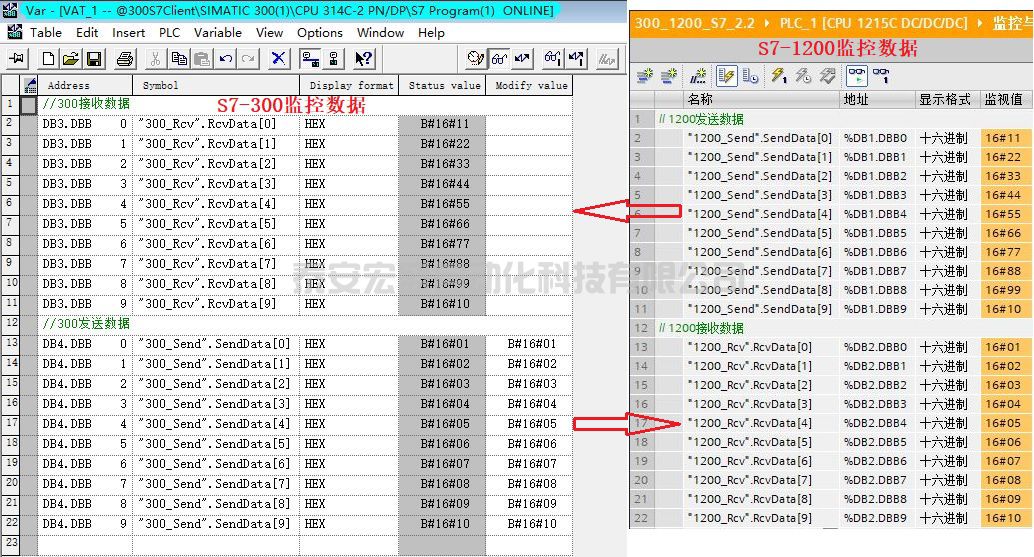
Task: Click the Undo arrow in the toolbar
Action: coord(225,59)
